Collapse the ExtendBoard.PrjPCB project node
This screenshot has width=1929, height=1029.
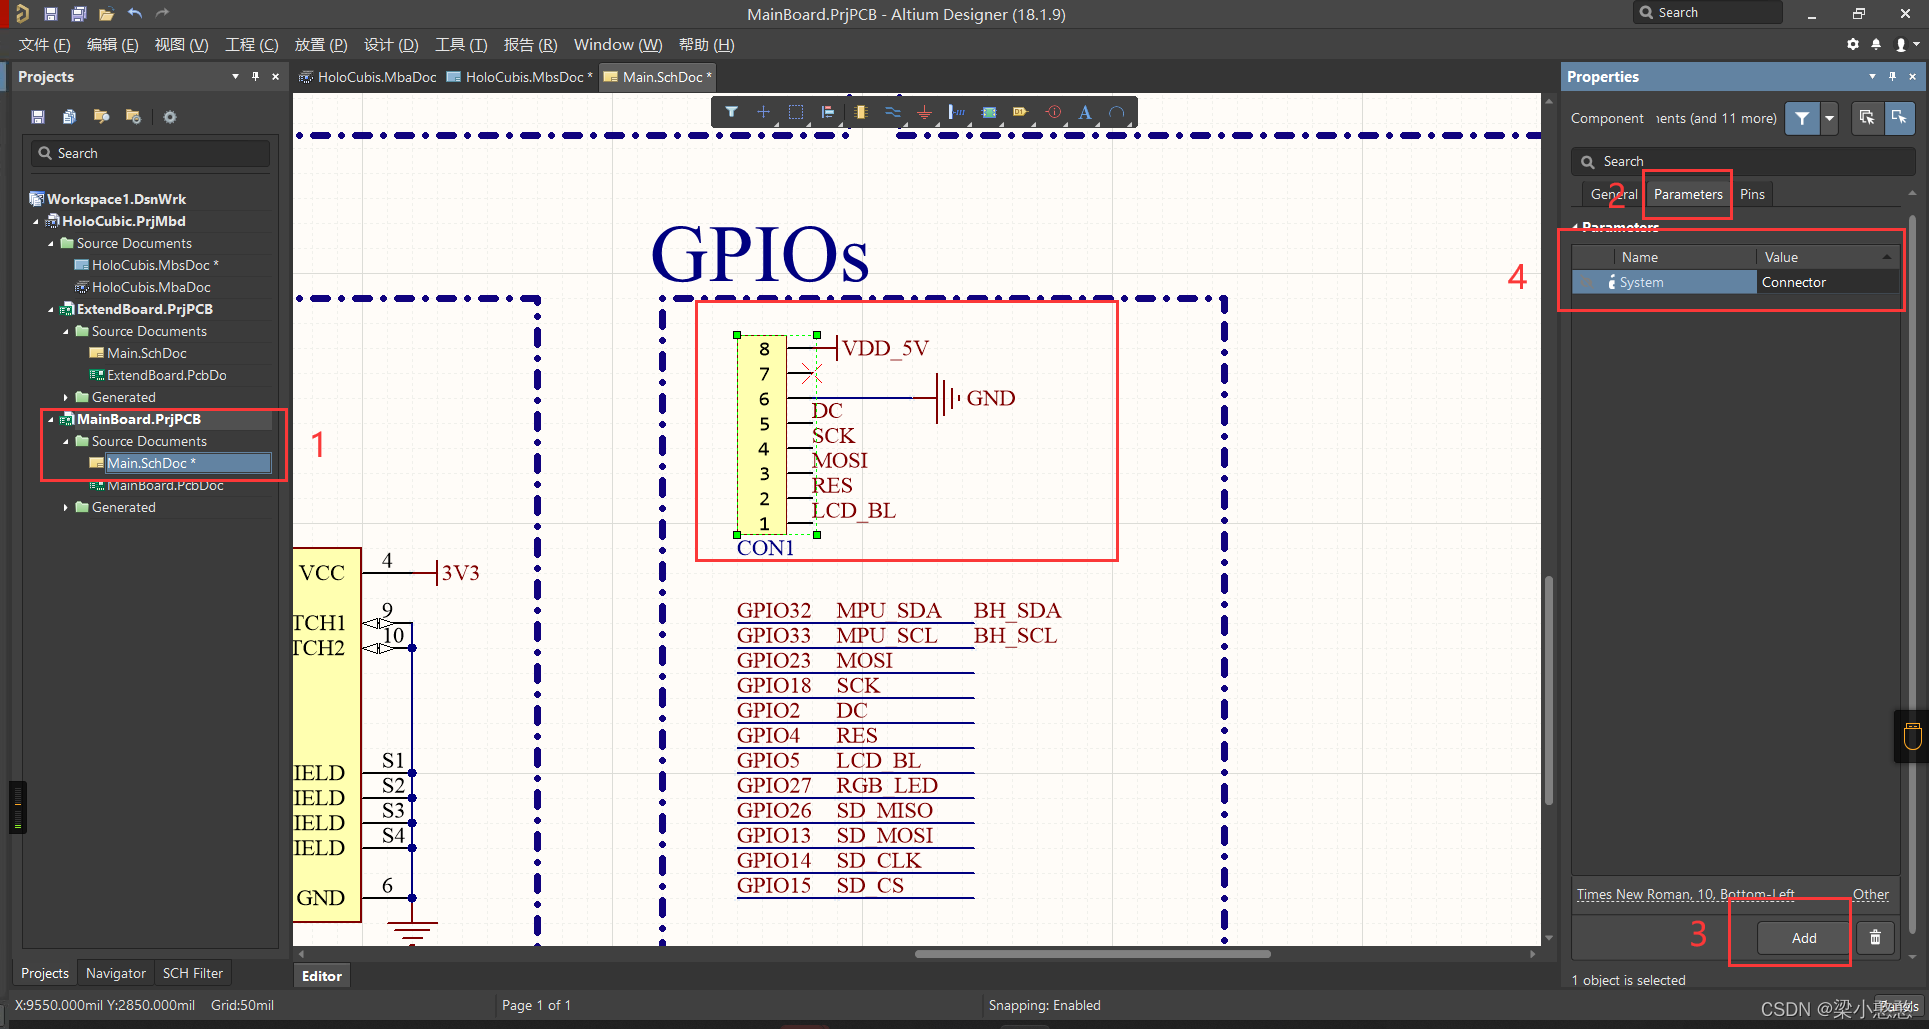(51, 310)
